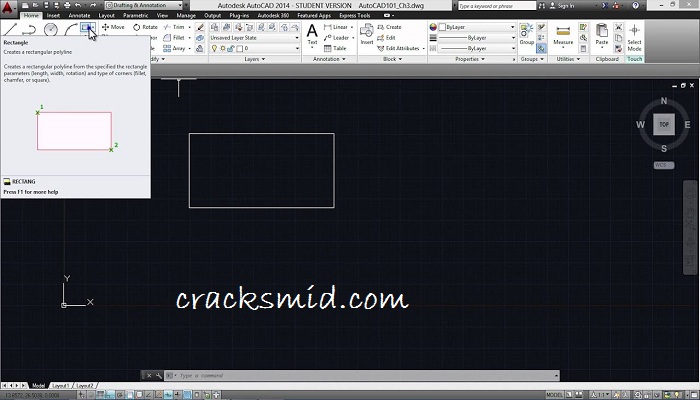This screenshot has width=700, height=400.
Task: Switch to the Annotate ribbon tab
Action: 79,15
